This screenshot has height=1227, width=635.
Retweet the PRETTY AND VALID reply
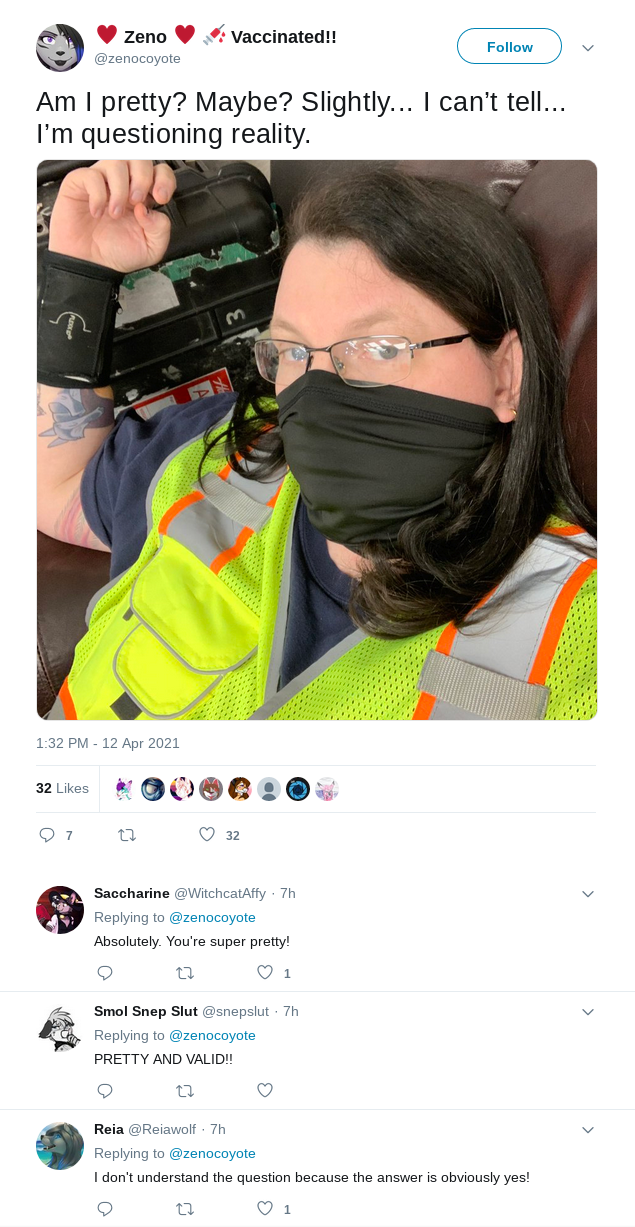[185, 1090]
